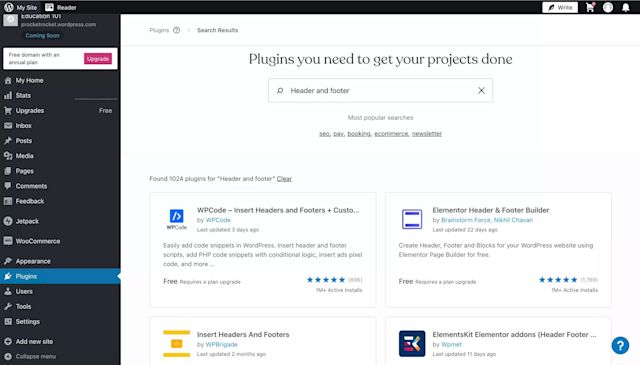Image resolution: width=640 pixels, height=365 pixels.
Task: Click the user profile avatar icon
Action: pos(608,7)
